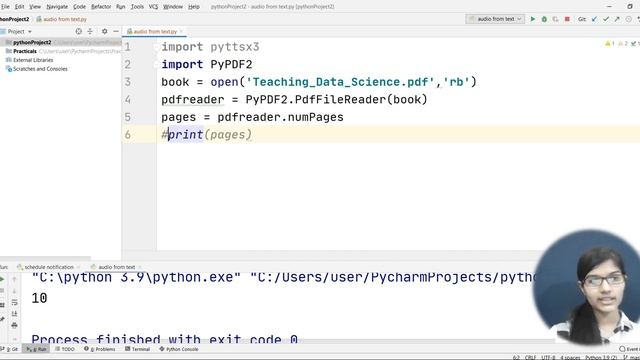Open the Window menu

(x=173, y=7)
